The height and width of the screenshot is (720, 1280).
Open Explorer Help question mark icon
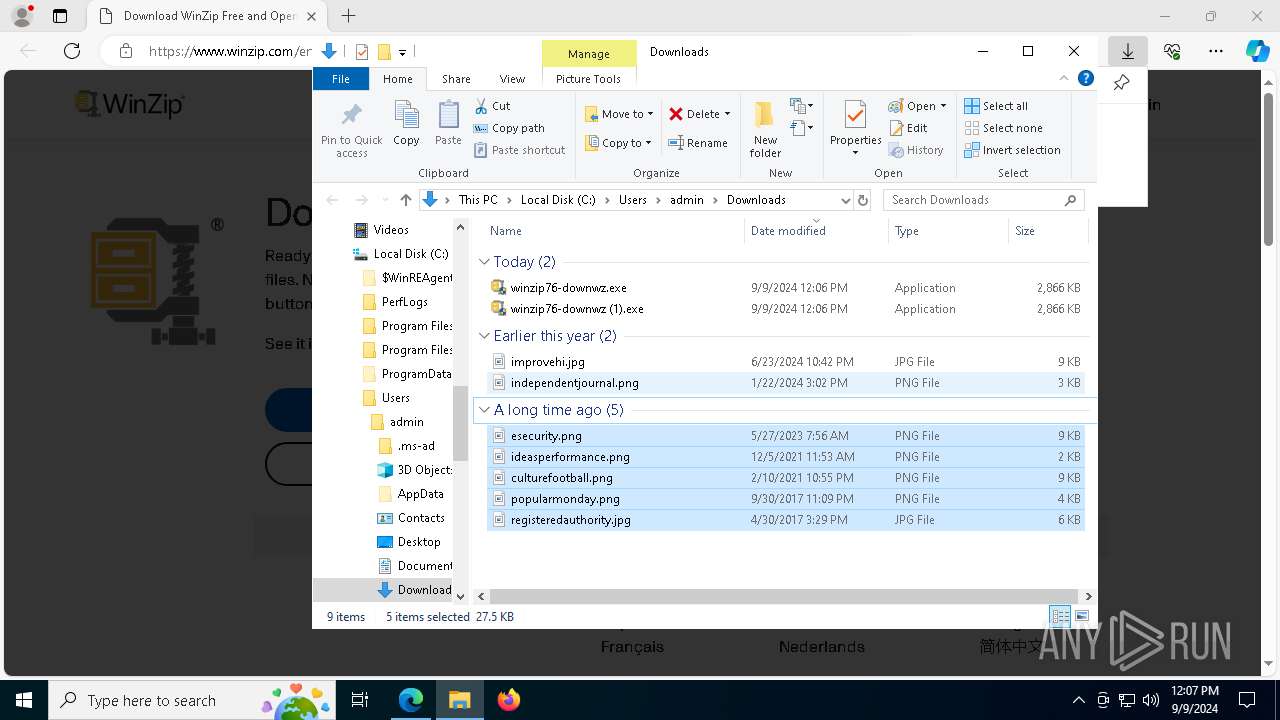click(x=1086, y=78)
